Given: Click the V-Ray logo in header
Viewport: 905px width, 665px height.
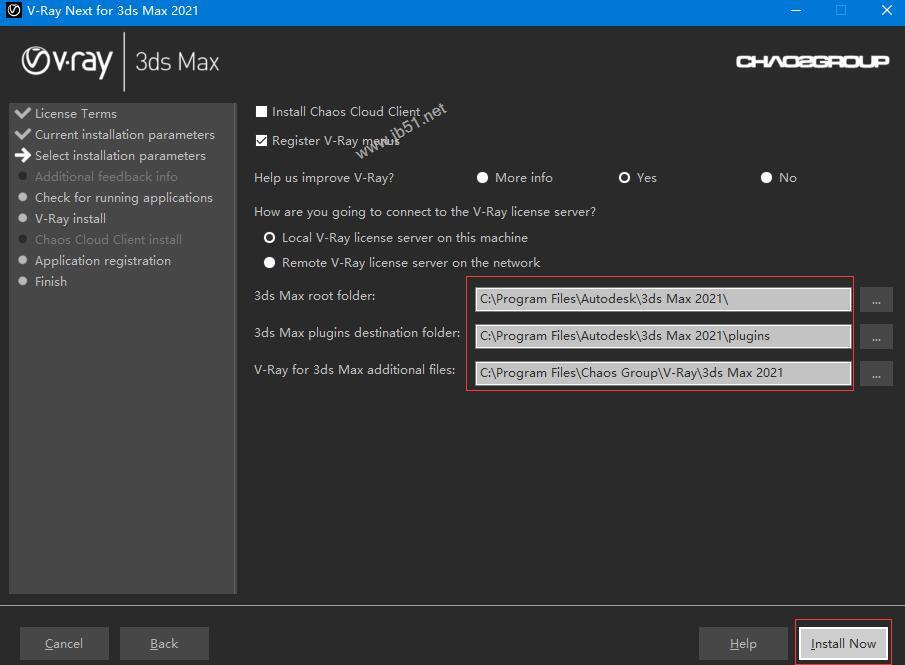Looking at the screenshot, I should (67, 62).
